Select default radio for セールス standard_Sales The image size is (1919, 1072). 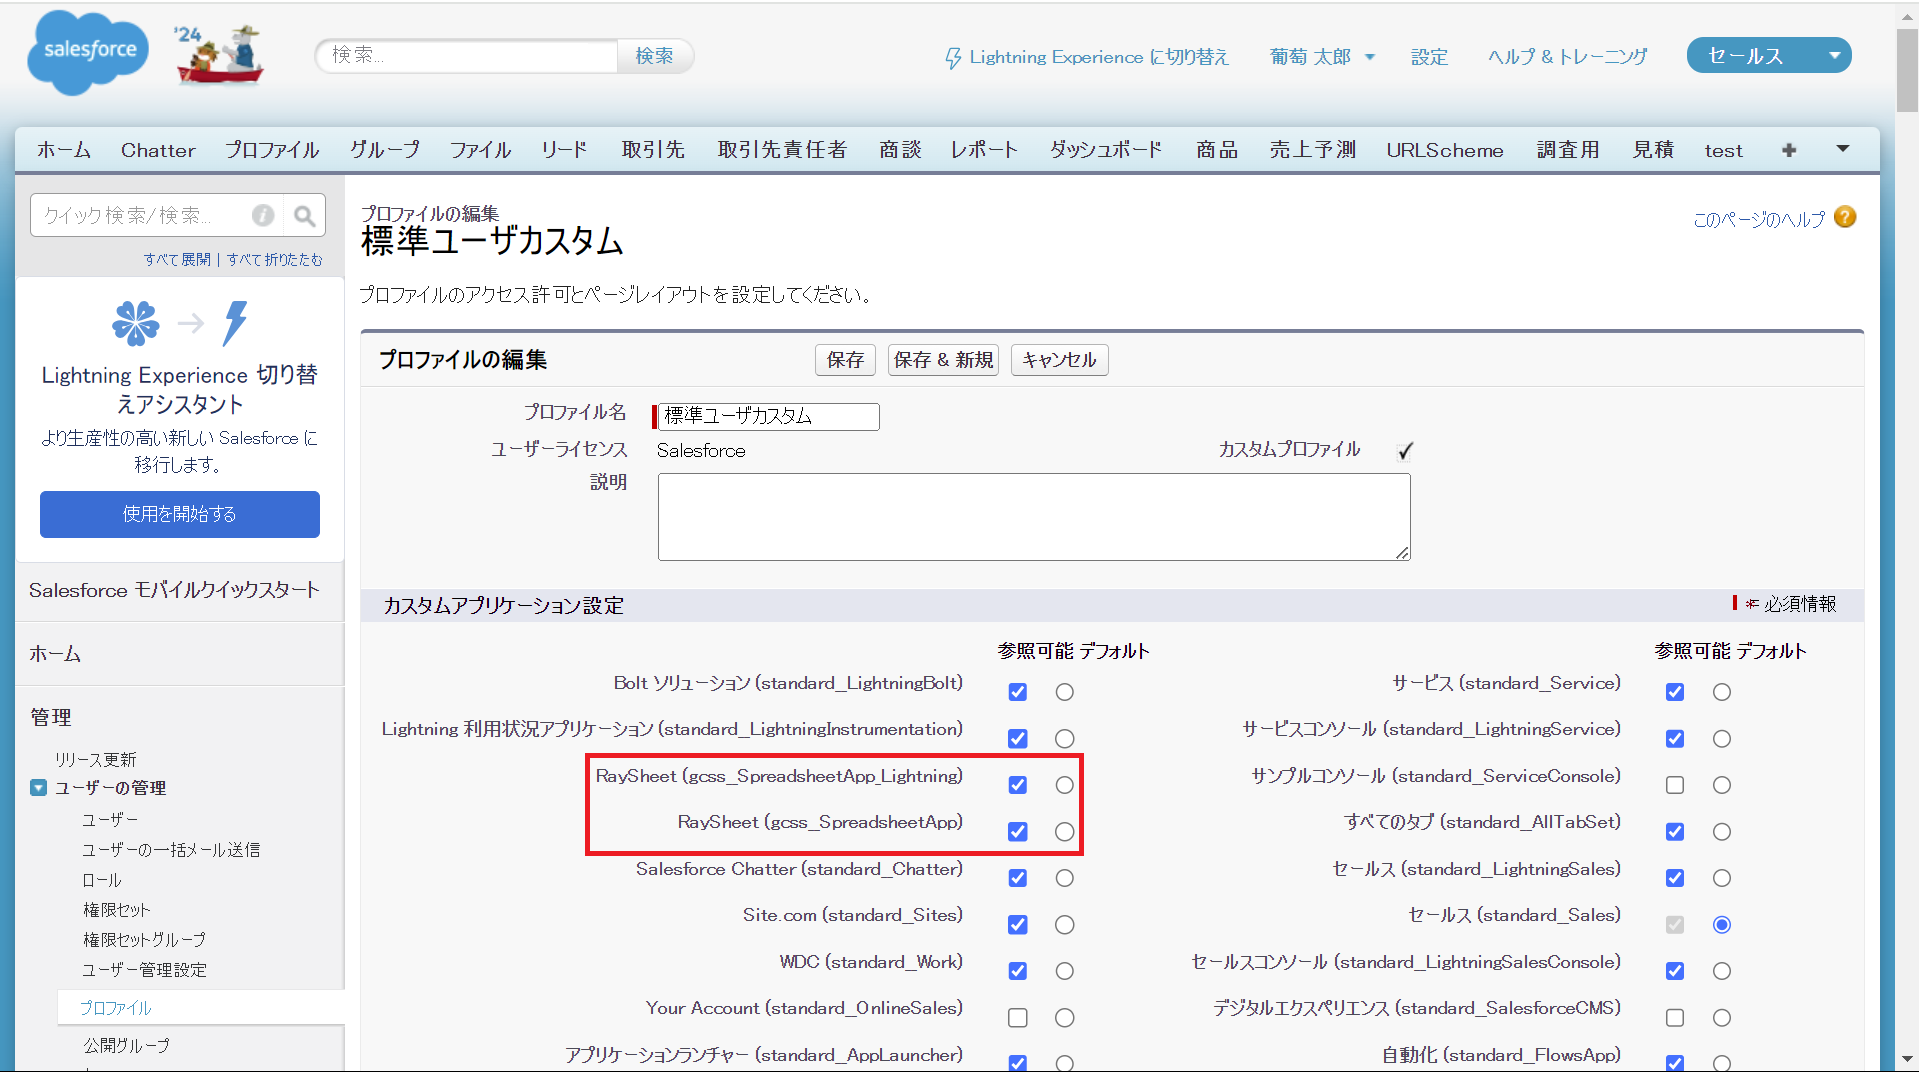(1722, 925)
